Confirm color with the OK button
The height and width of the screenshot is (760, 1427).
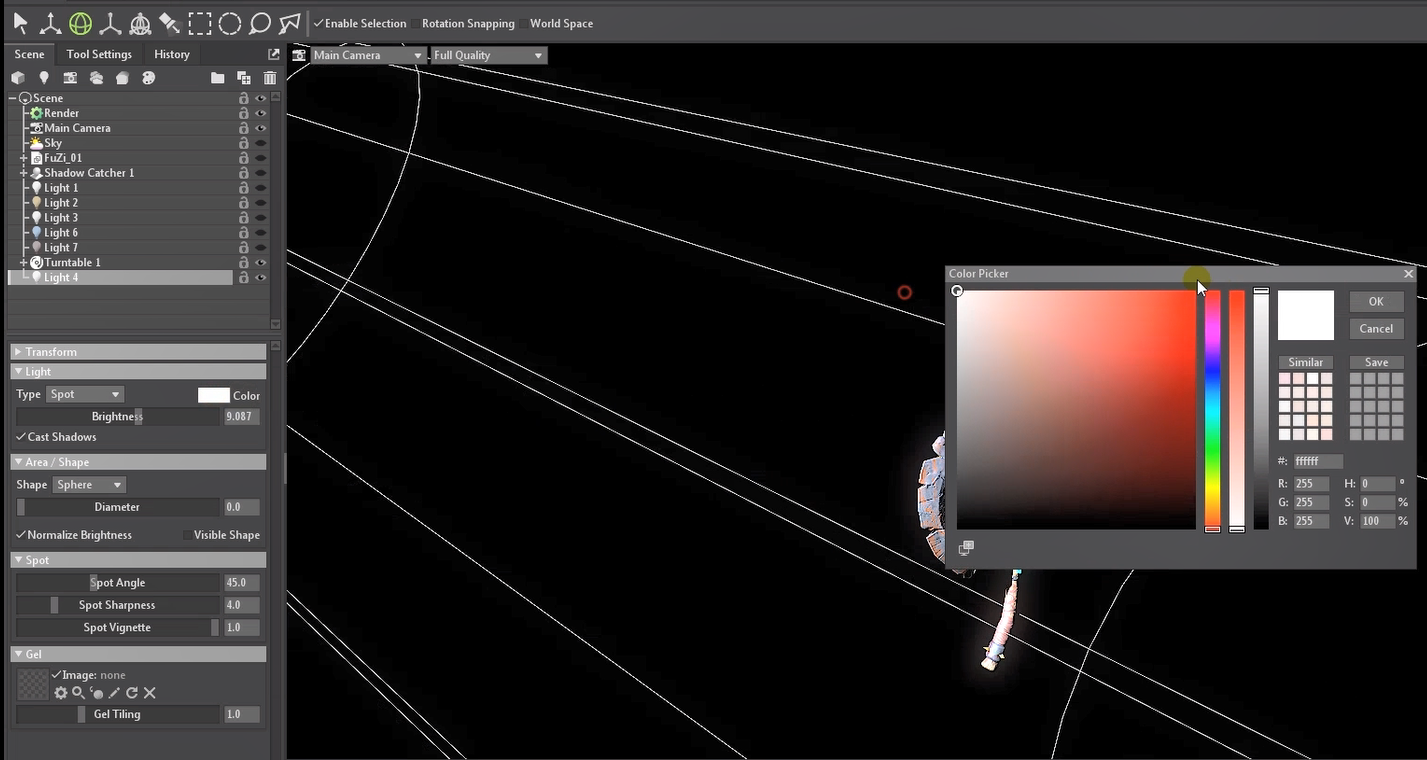pyautogui.click(x=1376, y=302)
